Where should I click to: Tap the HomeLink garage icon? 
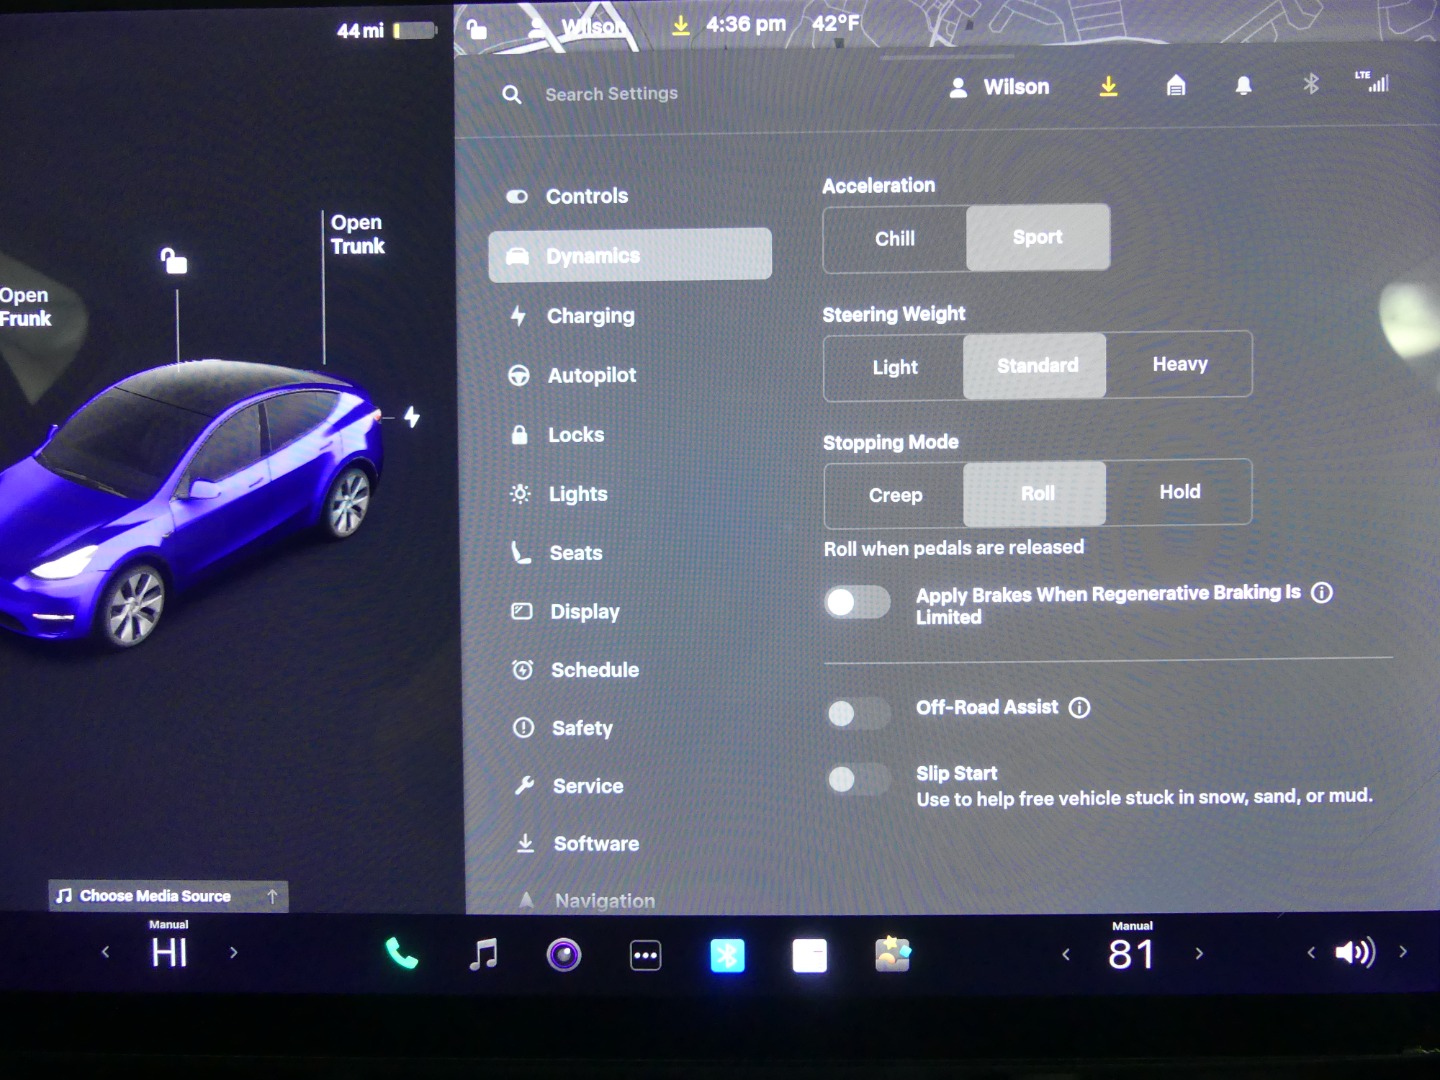click(x=1176, y=87)
